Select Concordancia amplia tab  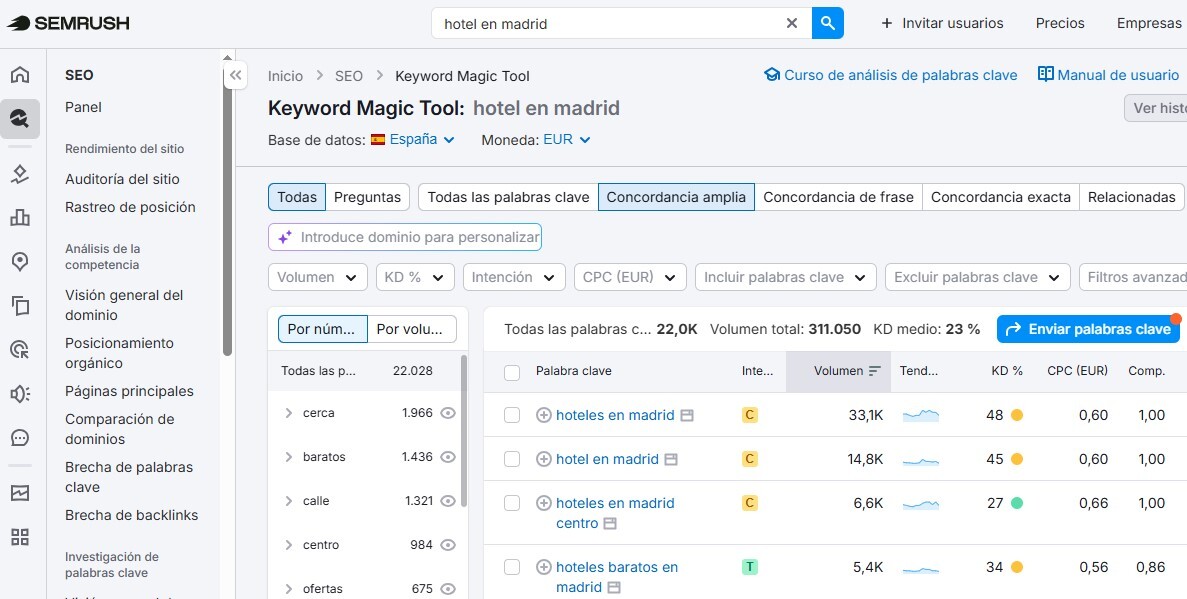(676, 197)
